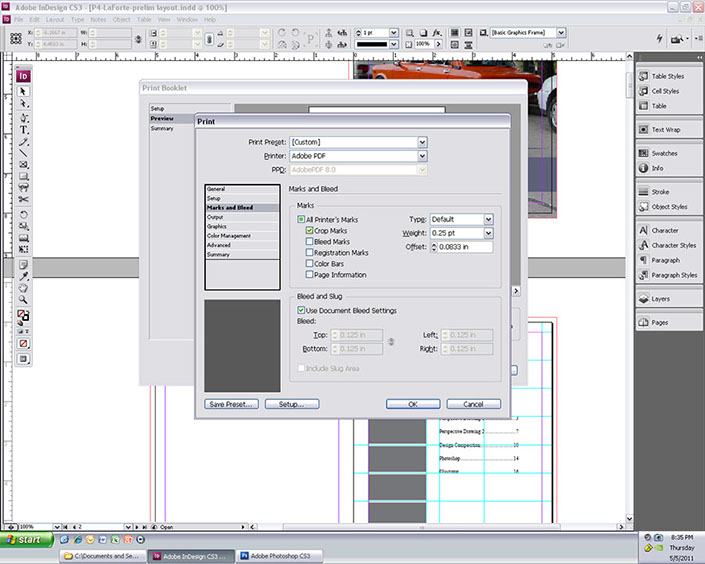Uncheck the Crop Marks checkbox

(309, 230)
